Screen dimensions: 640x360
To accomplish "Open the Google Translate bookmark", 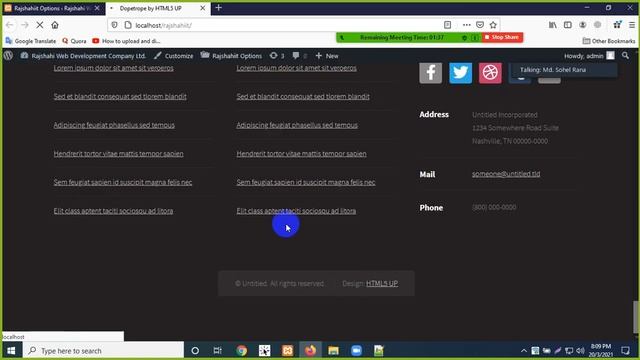I will [x=31, y=41].
